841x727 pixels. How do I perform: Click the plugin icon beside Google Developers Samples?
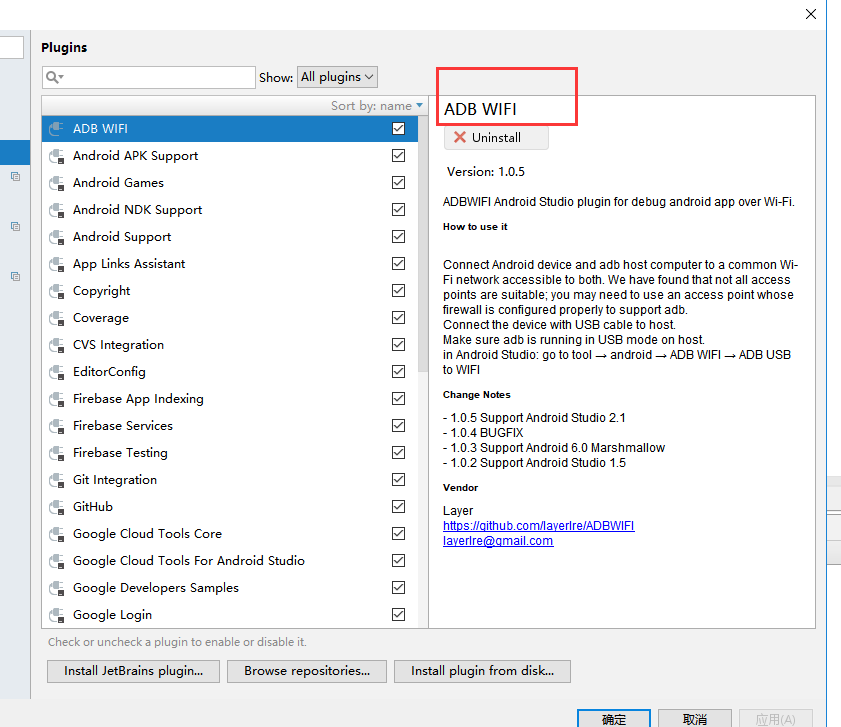[x=56, y=588]
